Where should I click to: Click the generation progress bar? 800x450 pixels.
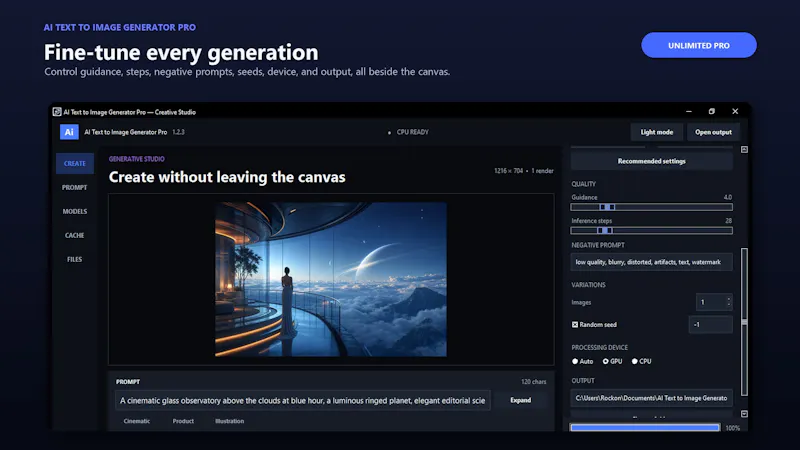(645, 428)
